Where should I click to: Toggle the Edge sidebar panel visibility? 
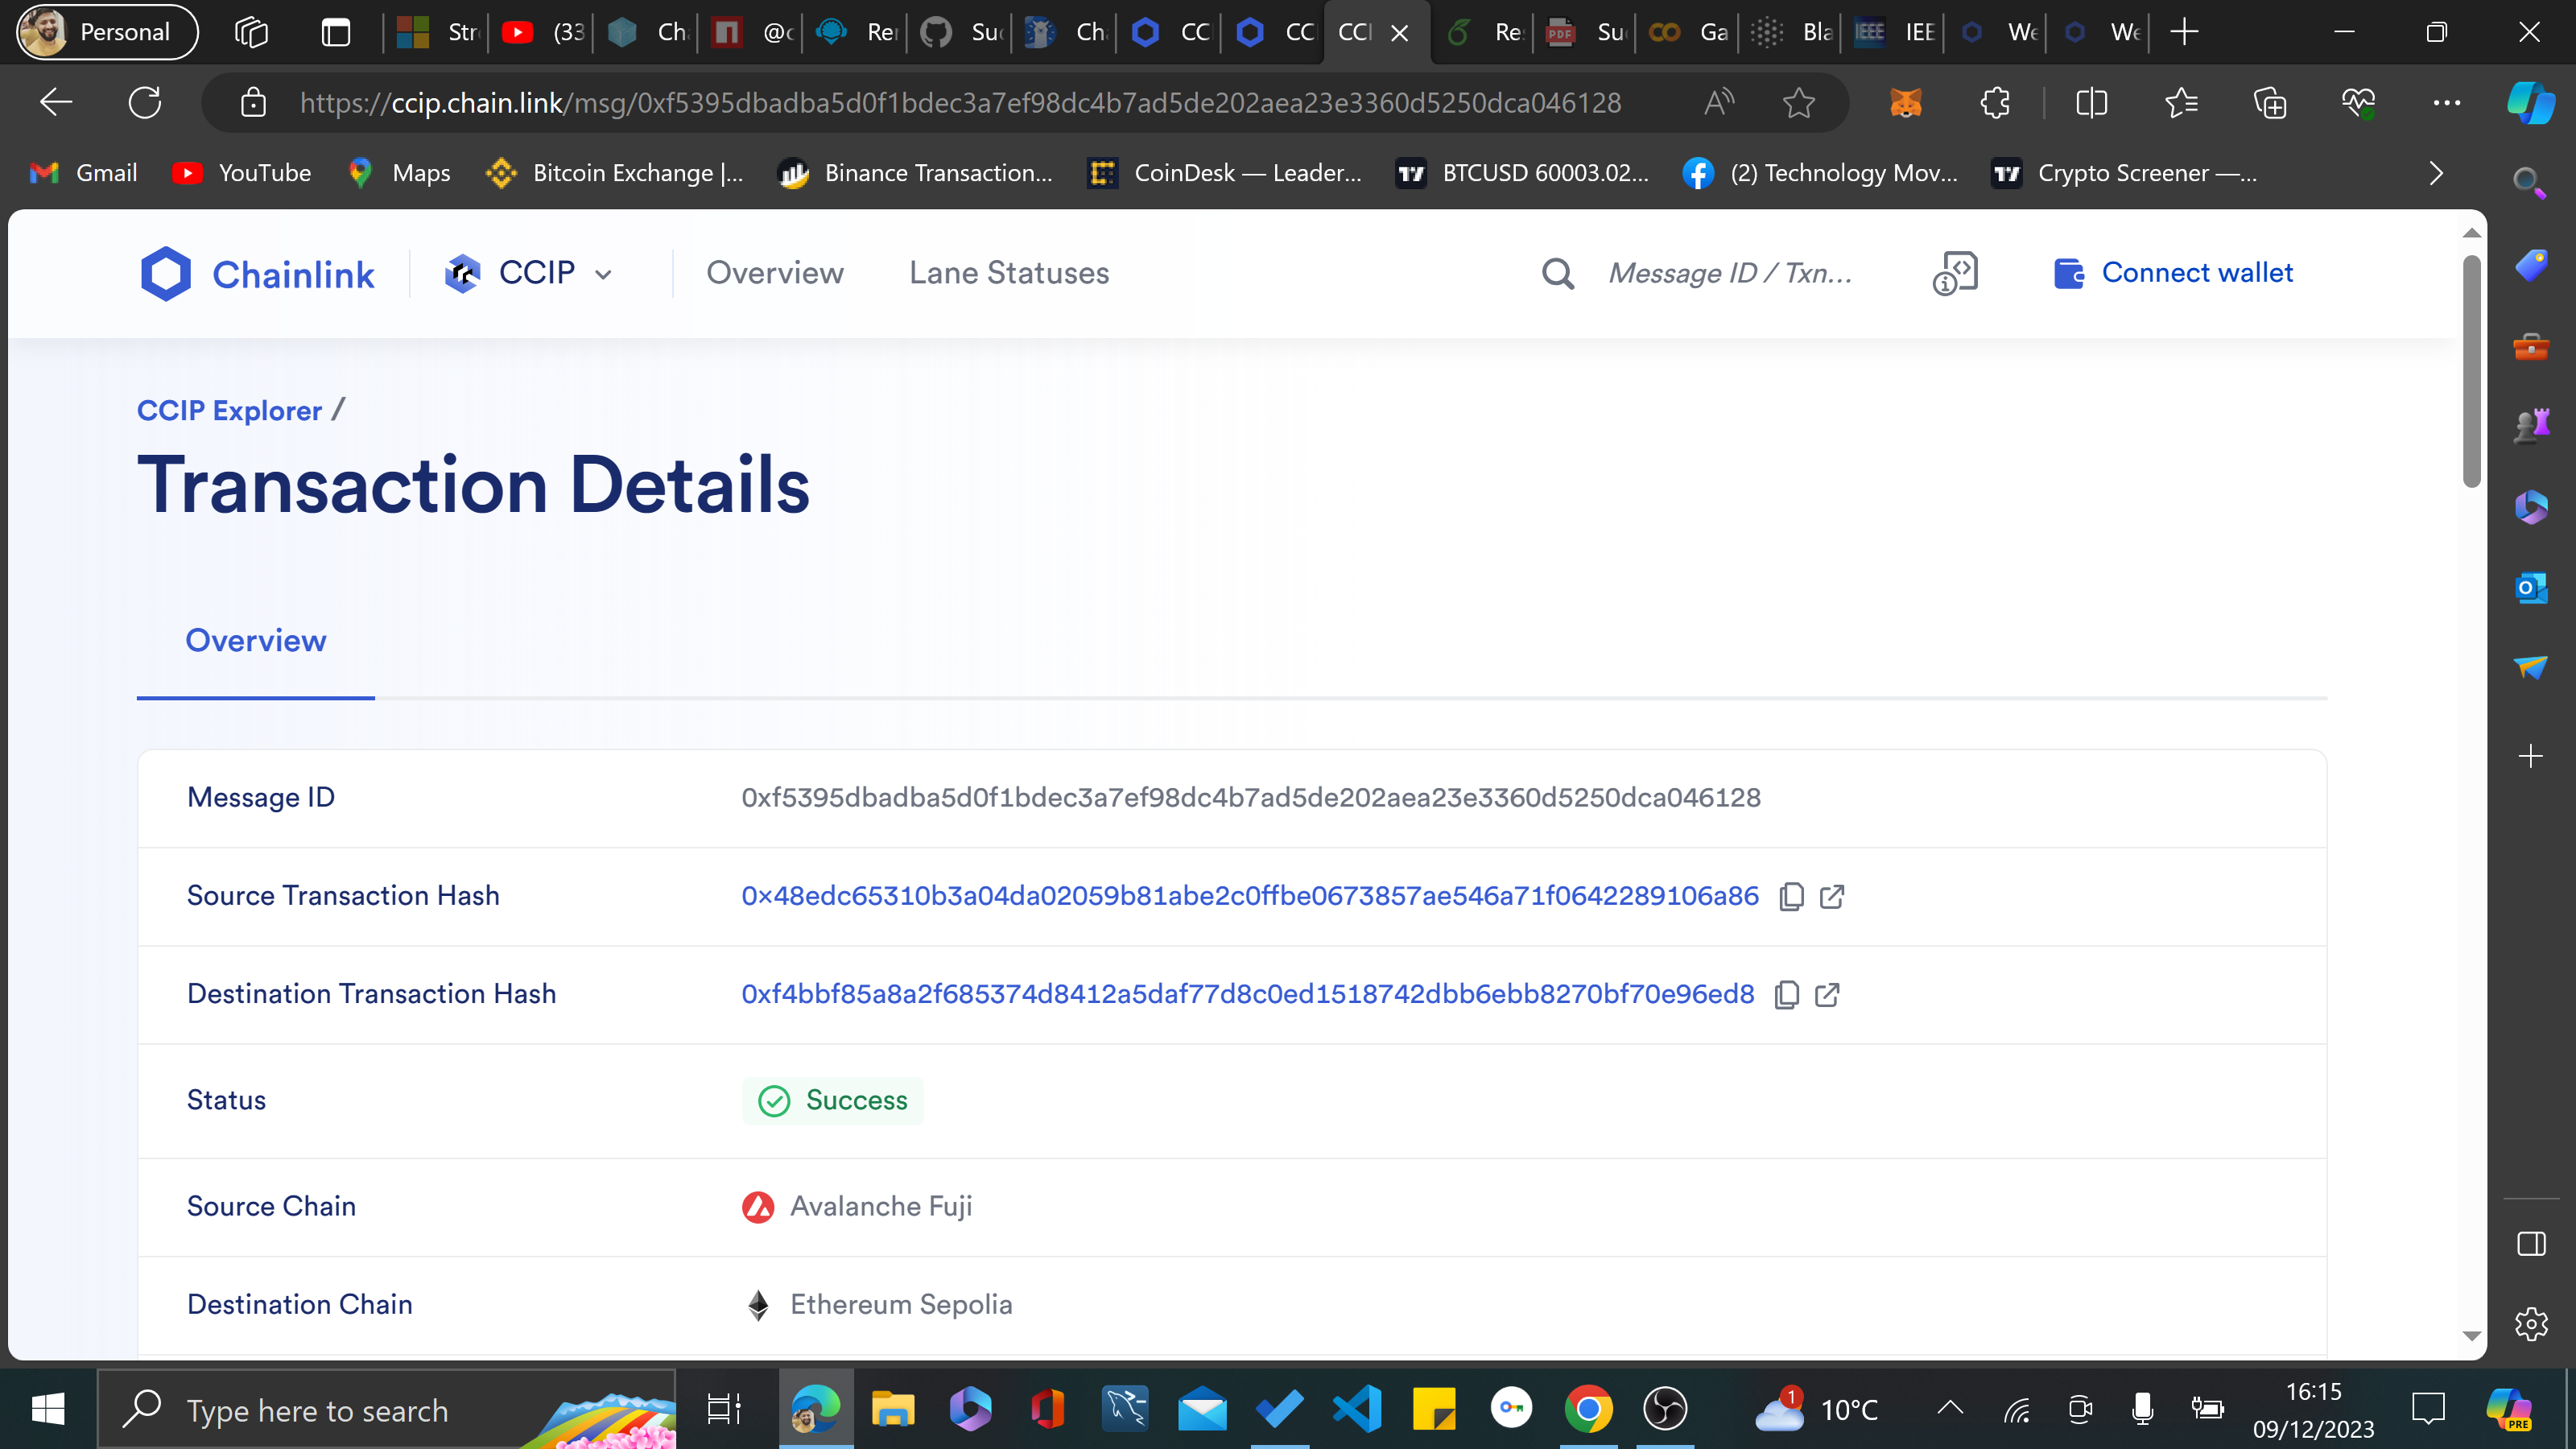click(x=2531, y=1244)
